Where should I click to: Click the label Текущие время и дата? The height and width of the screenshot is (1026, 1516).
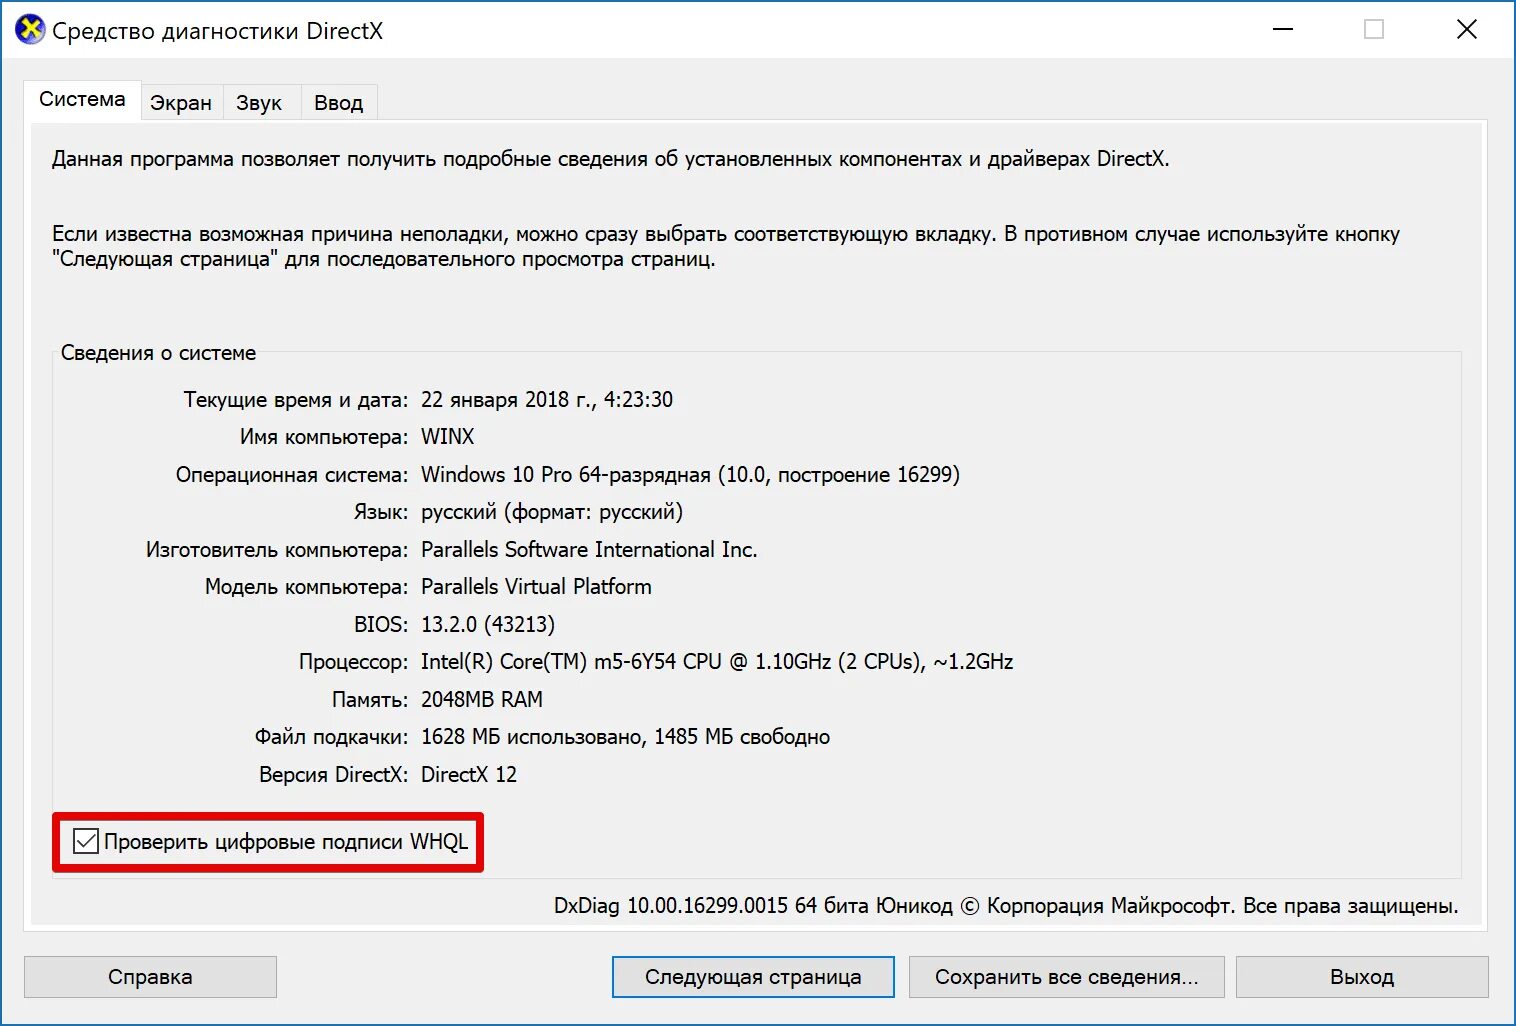point(296,400)
